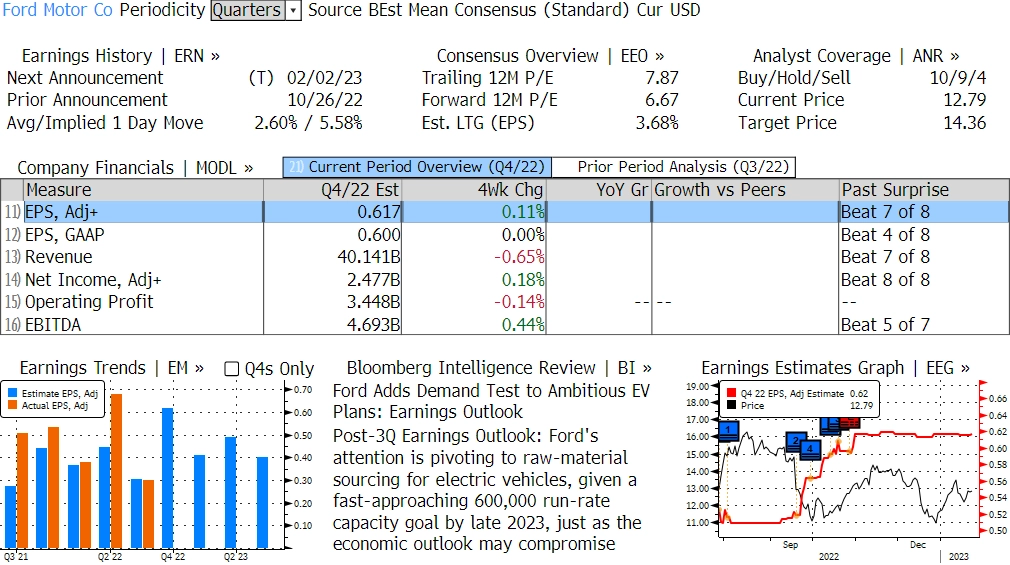Click Trailing 12M P/E value 7.87

662,78
